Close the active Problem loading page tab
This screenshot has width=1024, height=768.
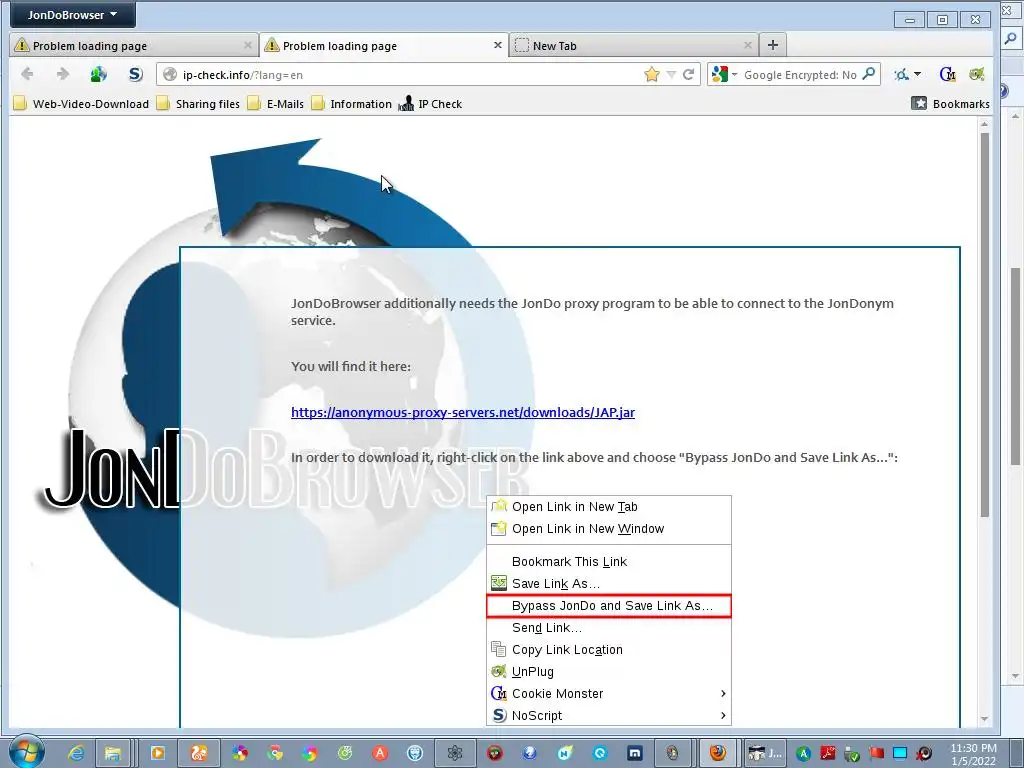coord(498,45)
